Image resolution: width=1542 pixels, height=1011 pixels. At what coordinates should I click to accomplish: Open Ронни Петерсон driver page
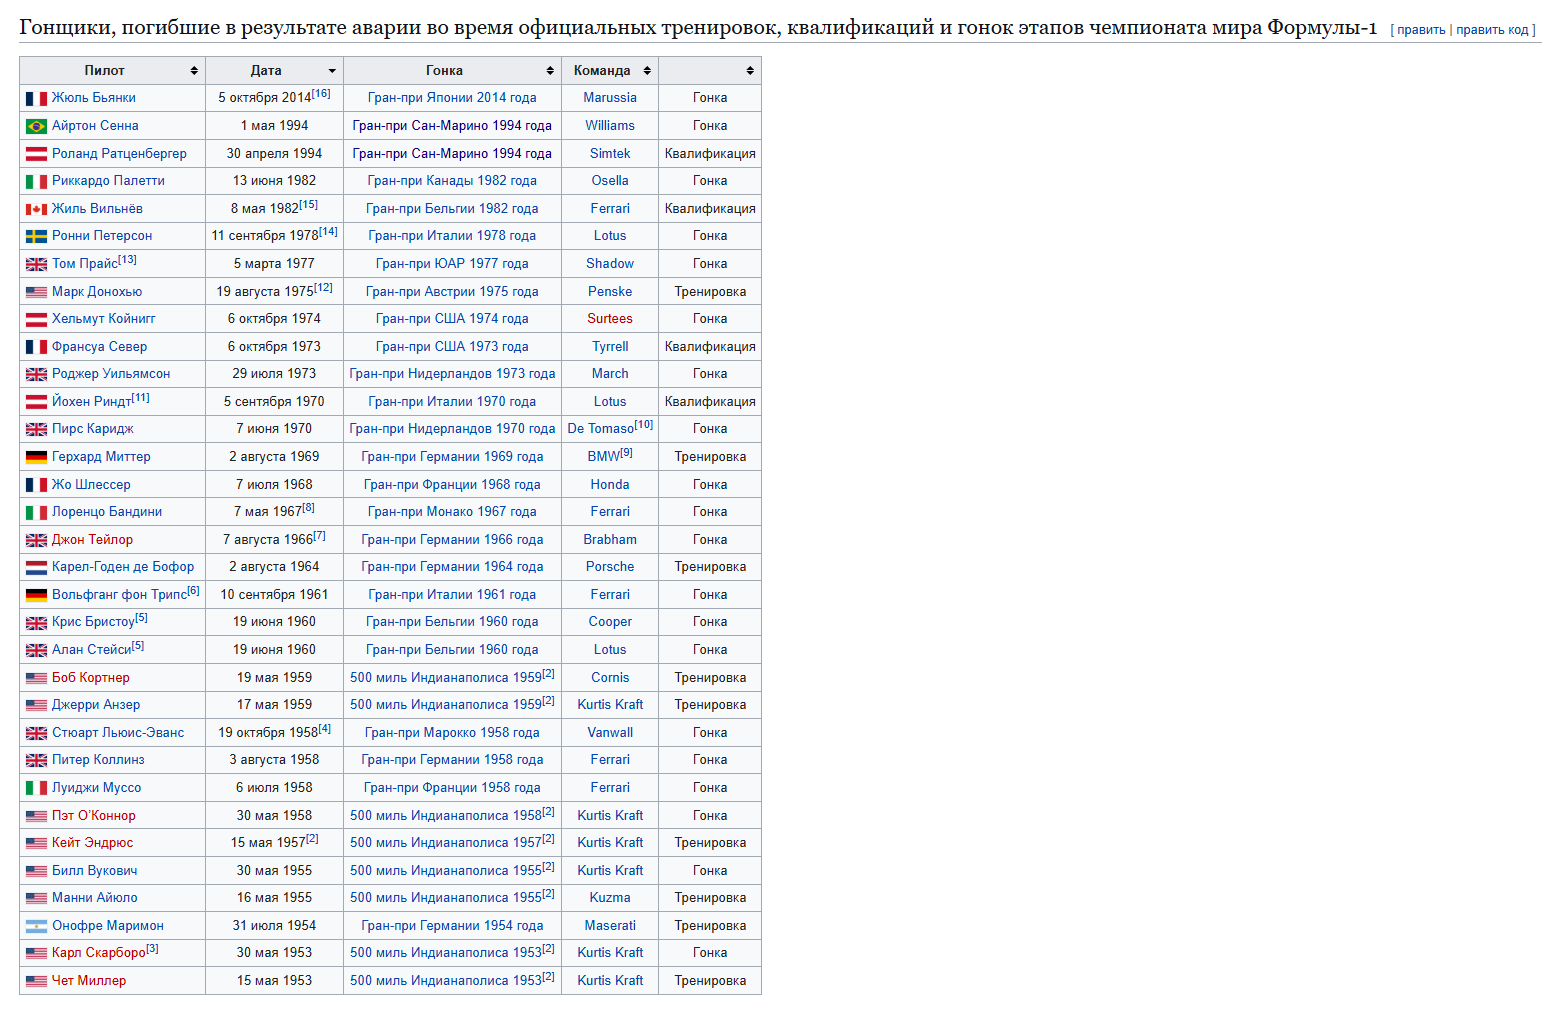click(x=102, y=236)
